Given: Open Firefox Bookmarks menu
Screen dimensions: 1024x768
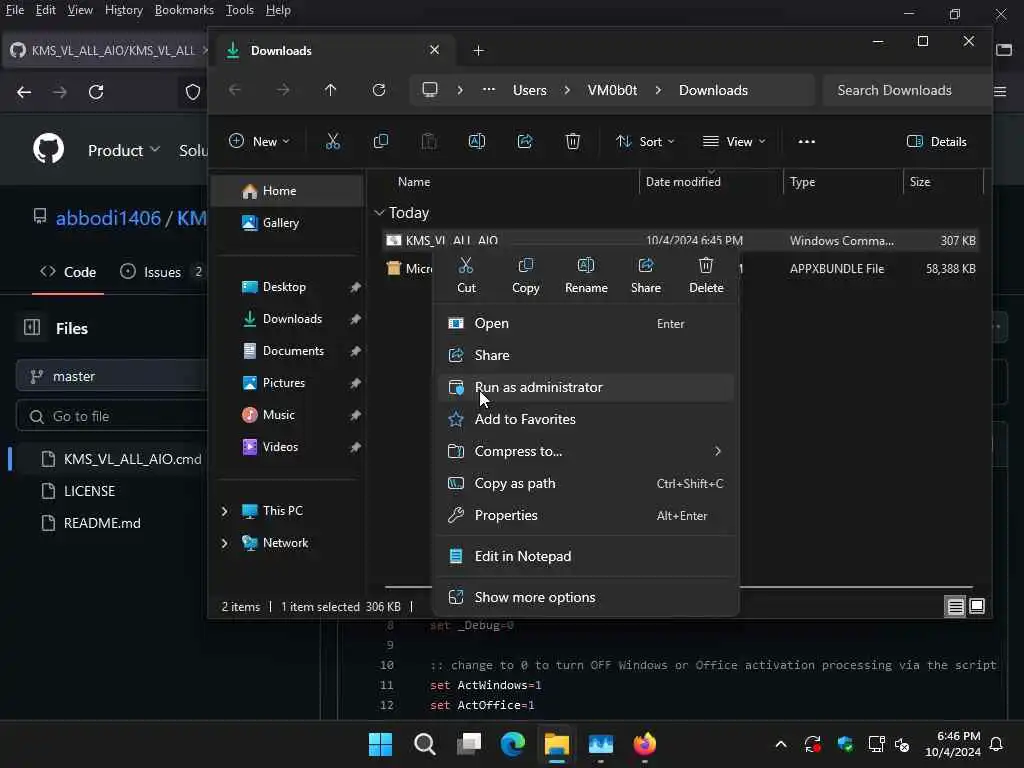Looking at the screenshot, I should click(x=184, y=10).
